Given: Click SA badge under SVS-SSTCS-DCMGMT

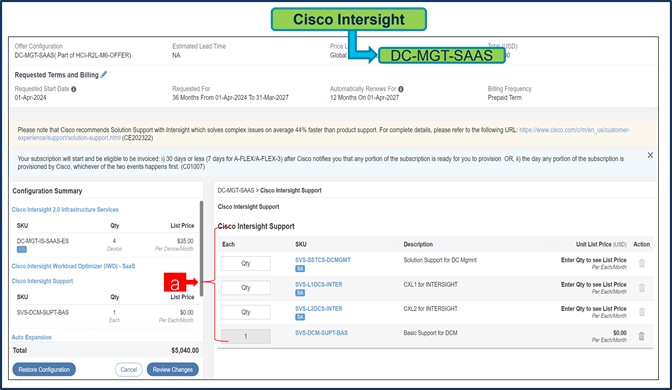Looking at the screenshot, I should [300, 269].
